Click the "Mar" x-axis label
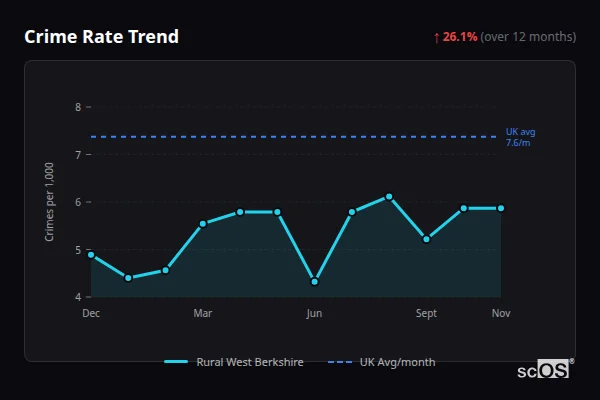Image resolution: width=600 pixels, height=400 pixels. pos(203,313)
